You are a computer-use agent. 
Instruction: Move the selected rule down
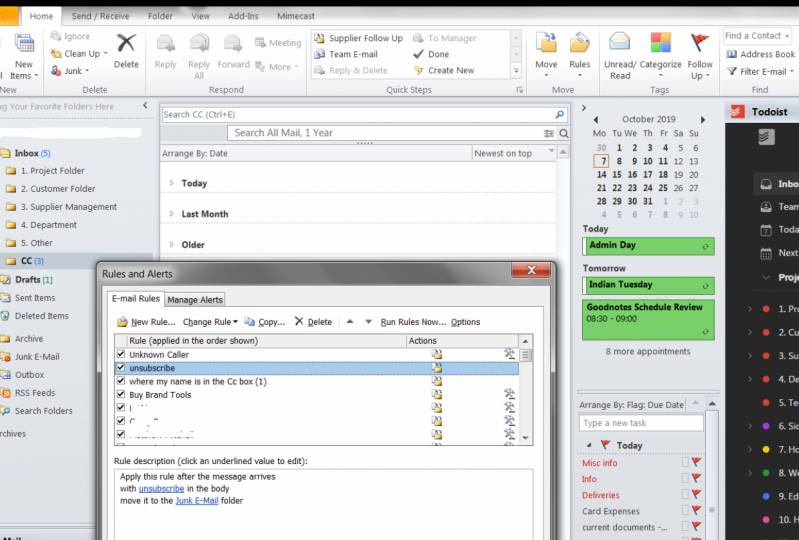click(x=368, y=321)
